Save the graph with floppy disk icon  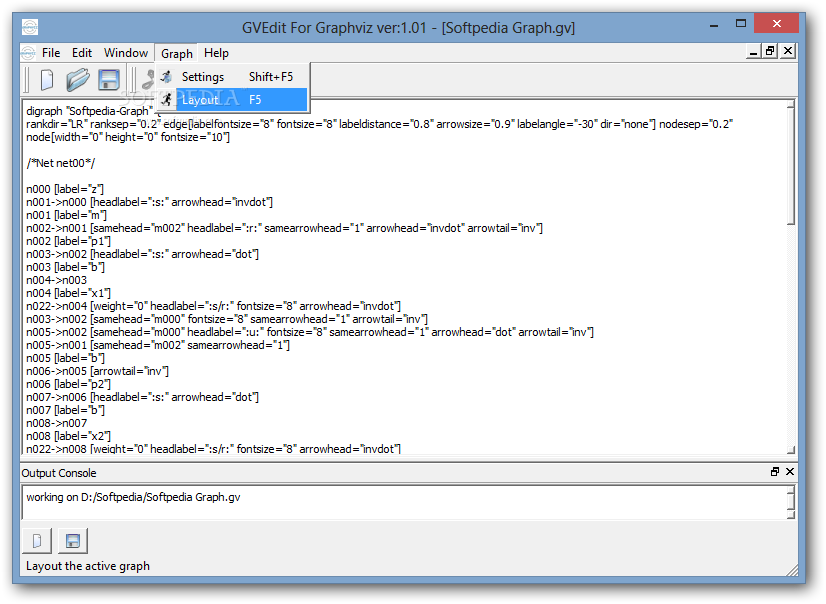coord(109,80)
